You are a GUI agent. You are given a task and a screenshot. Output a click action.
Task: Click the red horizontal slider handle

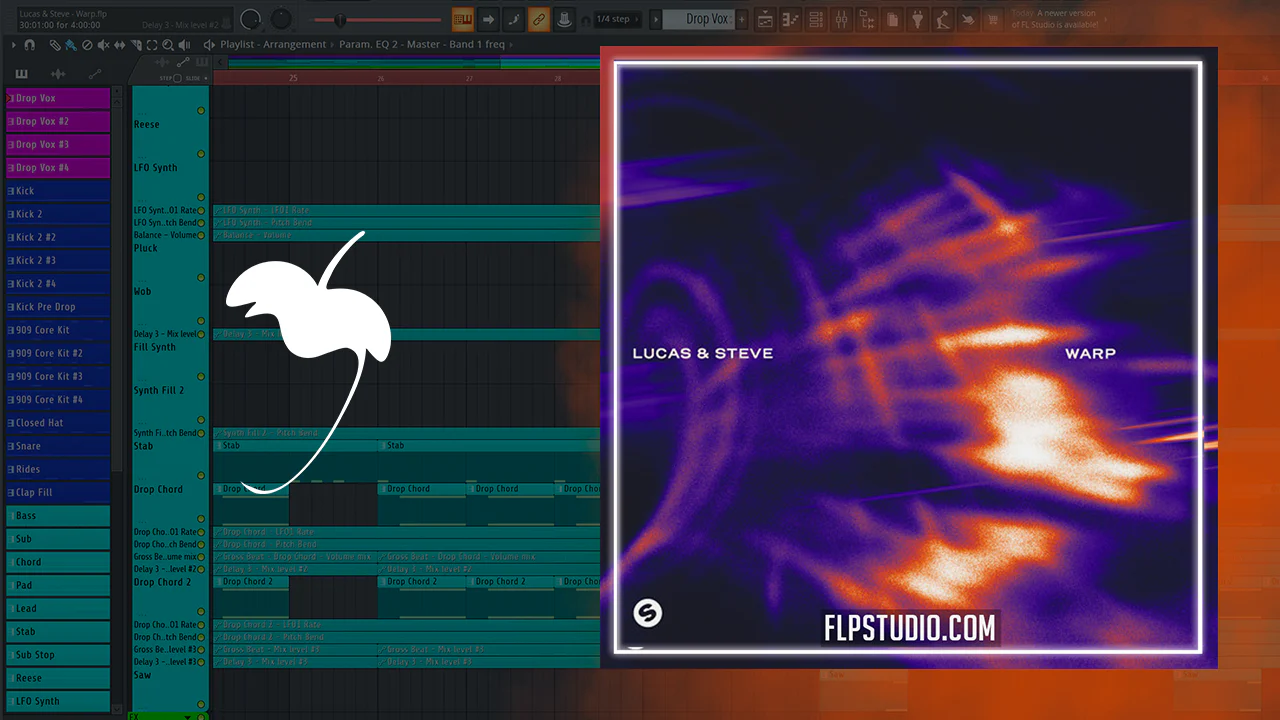(341, 20)
